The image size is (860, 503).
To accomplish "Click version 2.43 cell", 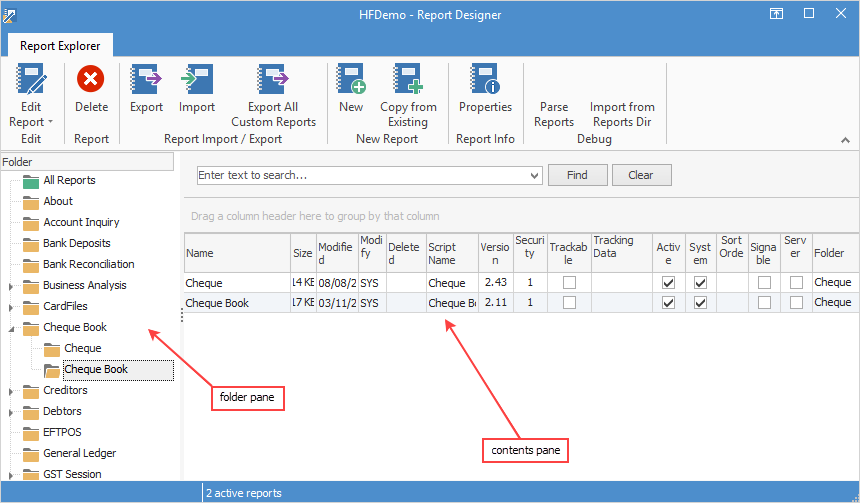I will [x=496, y=282].
